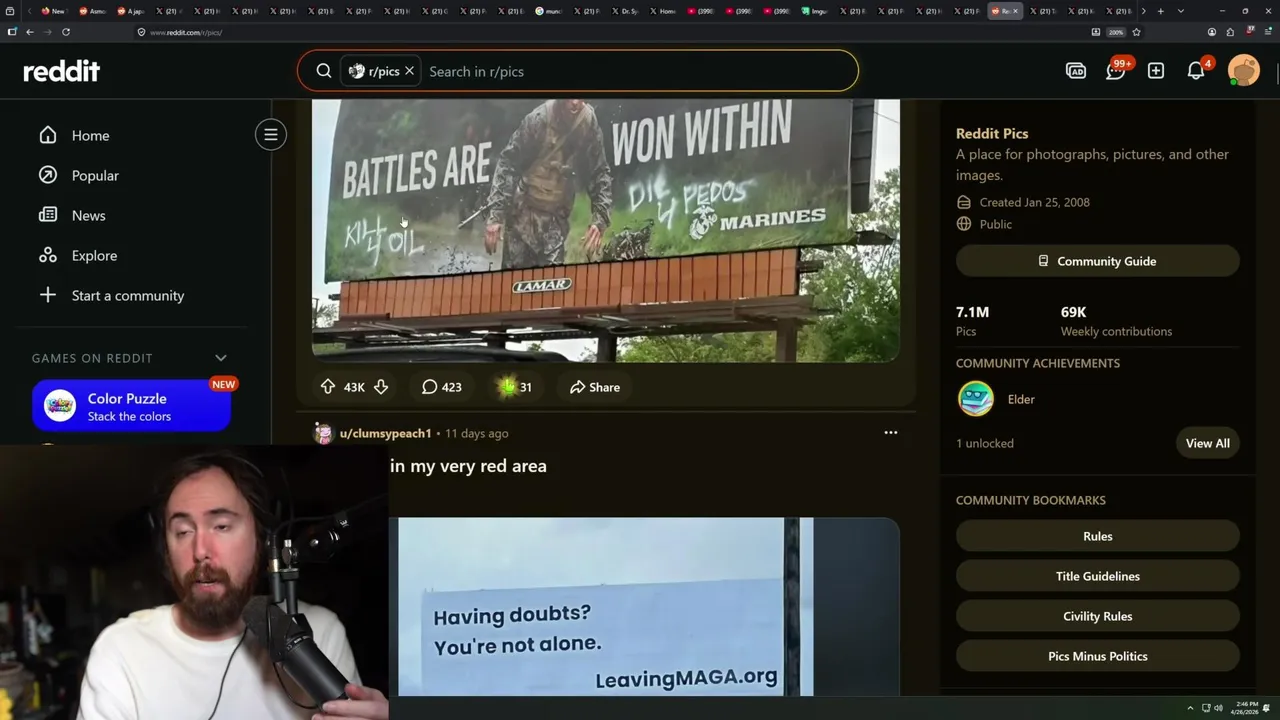Open the post's three-dot overflow menu
The height and width of the screenshot is (720, 1280).
click(891, 433)
